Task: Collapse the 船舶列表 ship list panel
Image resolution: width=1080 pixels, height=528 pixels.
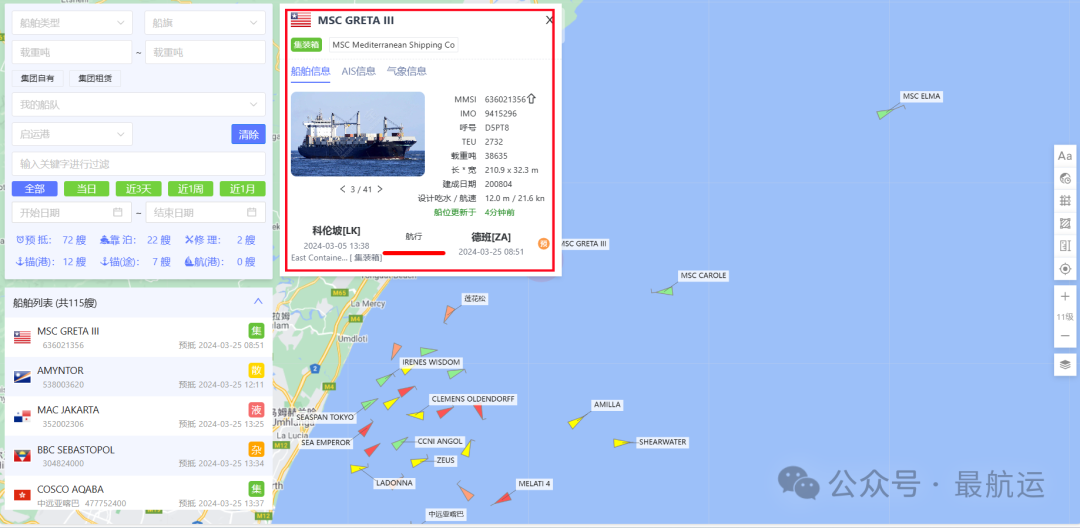Action: coord(258,301)
